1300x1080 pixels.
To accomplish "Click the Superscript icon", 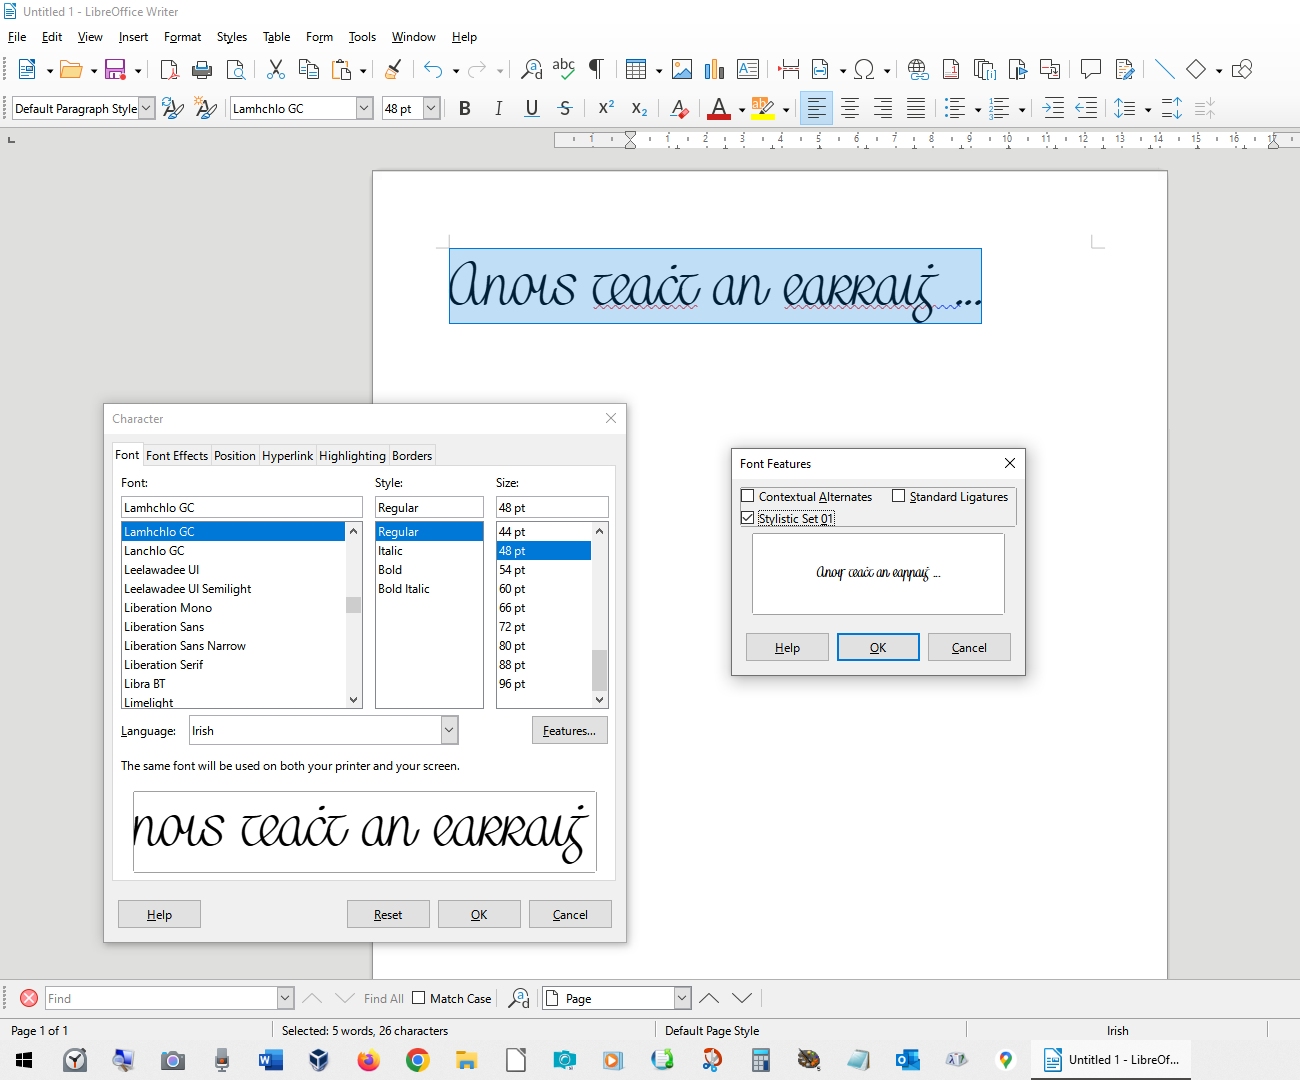I will point(605,108).
